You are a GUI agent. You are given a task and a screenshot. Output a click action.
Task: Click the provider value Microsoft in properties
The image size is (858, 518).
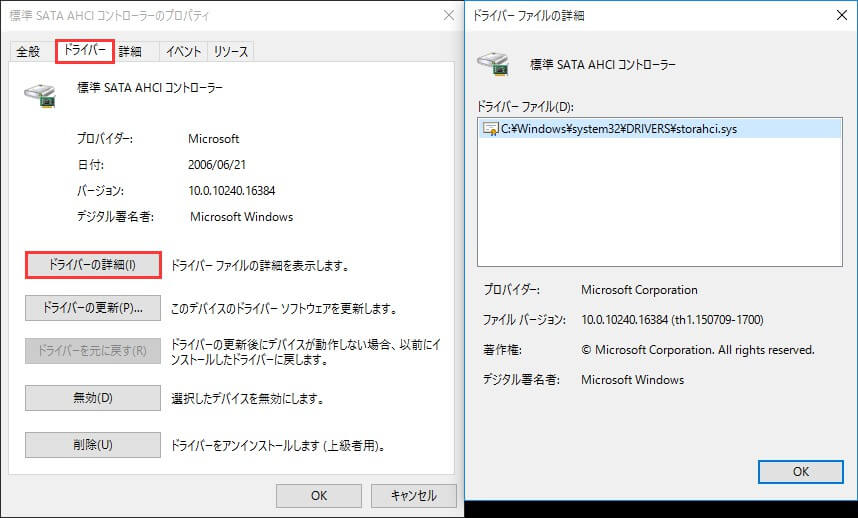click(x=213, y=139)
